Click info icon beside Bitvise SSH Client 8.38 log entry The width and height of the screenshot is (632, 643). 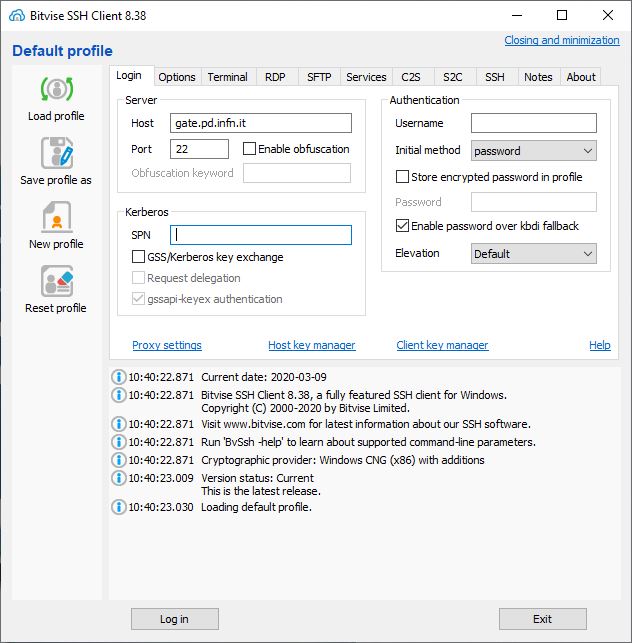(x=119, y=395)
